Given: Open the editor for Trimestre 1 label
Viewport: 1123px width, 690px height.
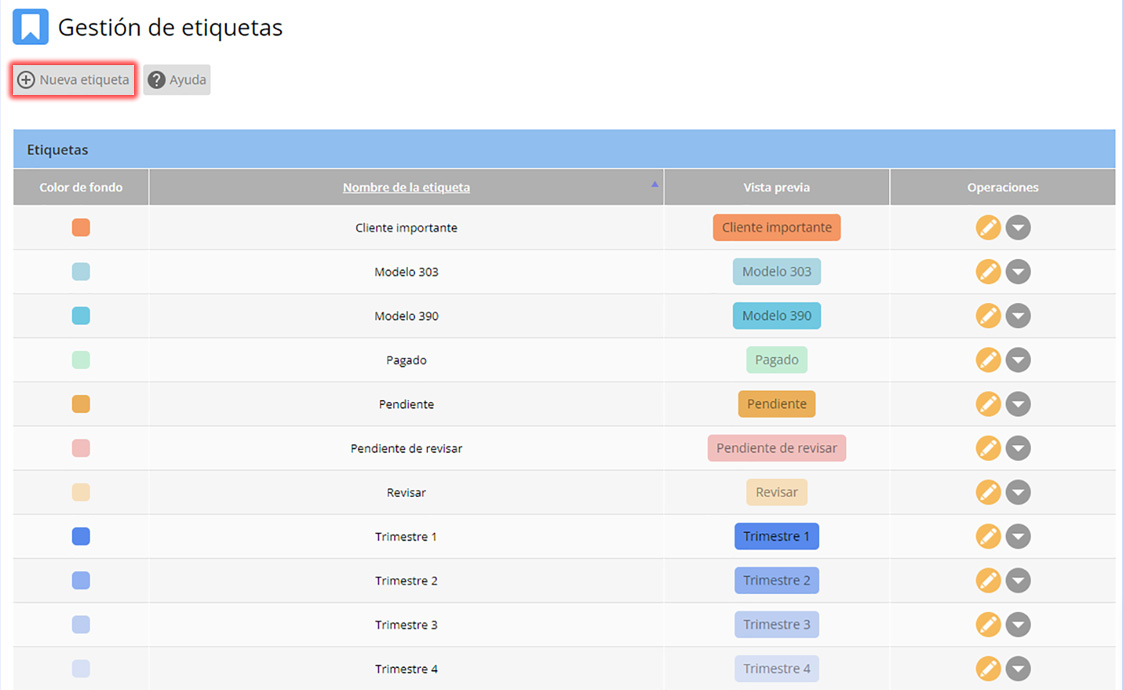Looking at the screenshot, I should pos(988,537).
